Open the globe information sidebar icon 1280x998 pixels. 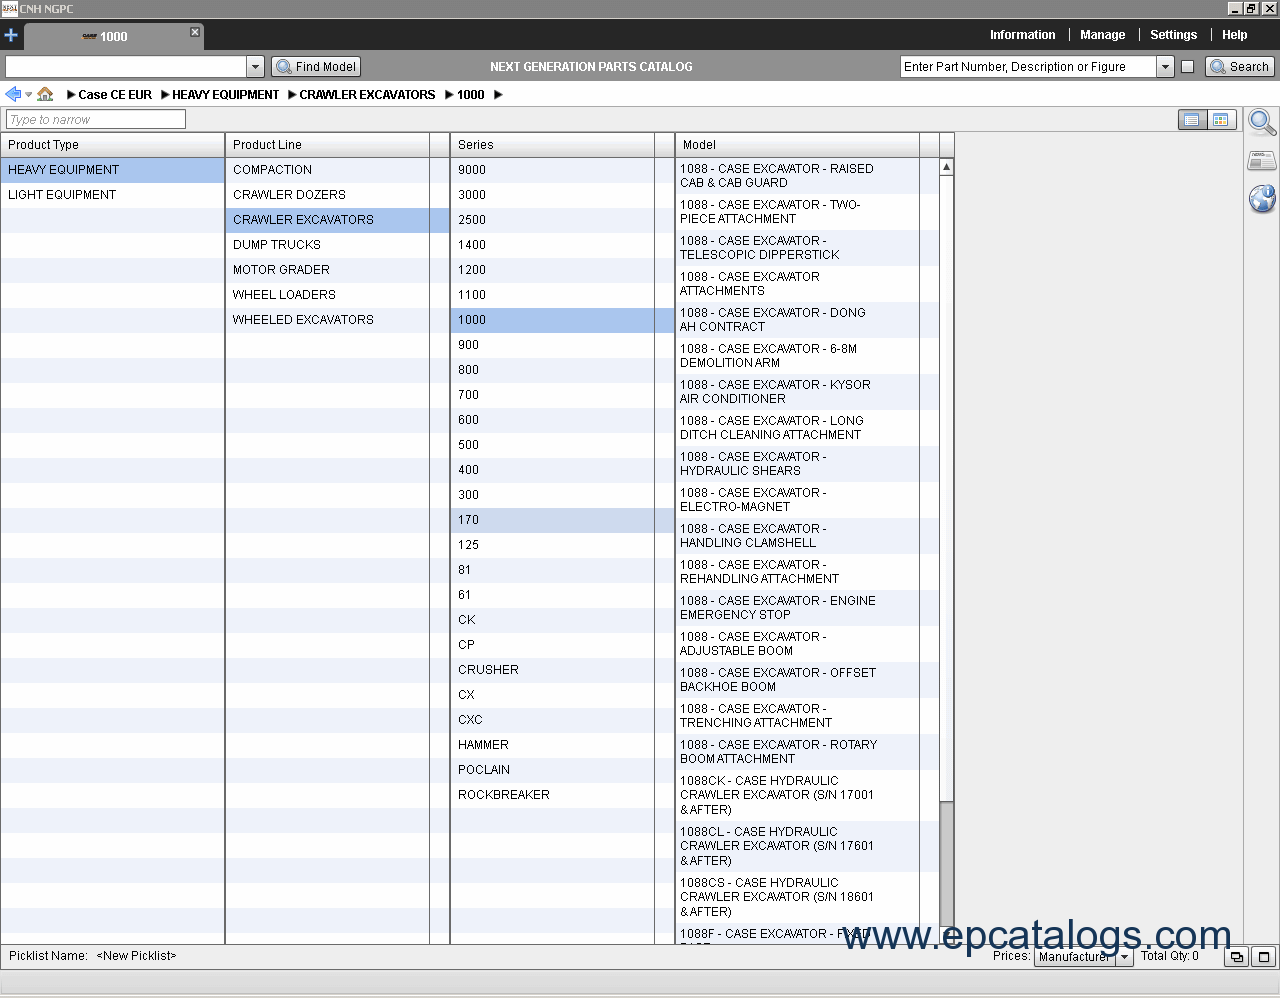pyautogui.click(x=1262, y=198)
